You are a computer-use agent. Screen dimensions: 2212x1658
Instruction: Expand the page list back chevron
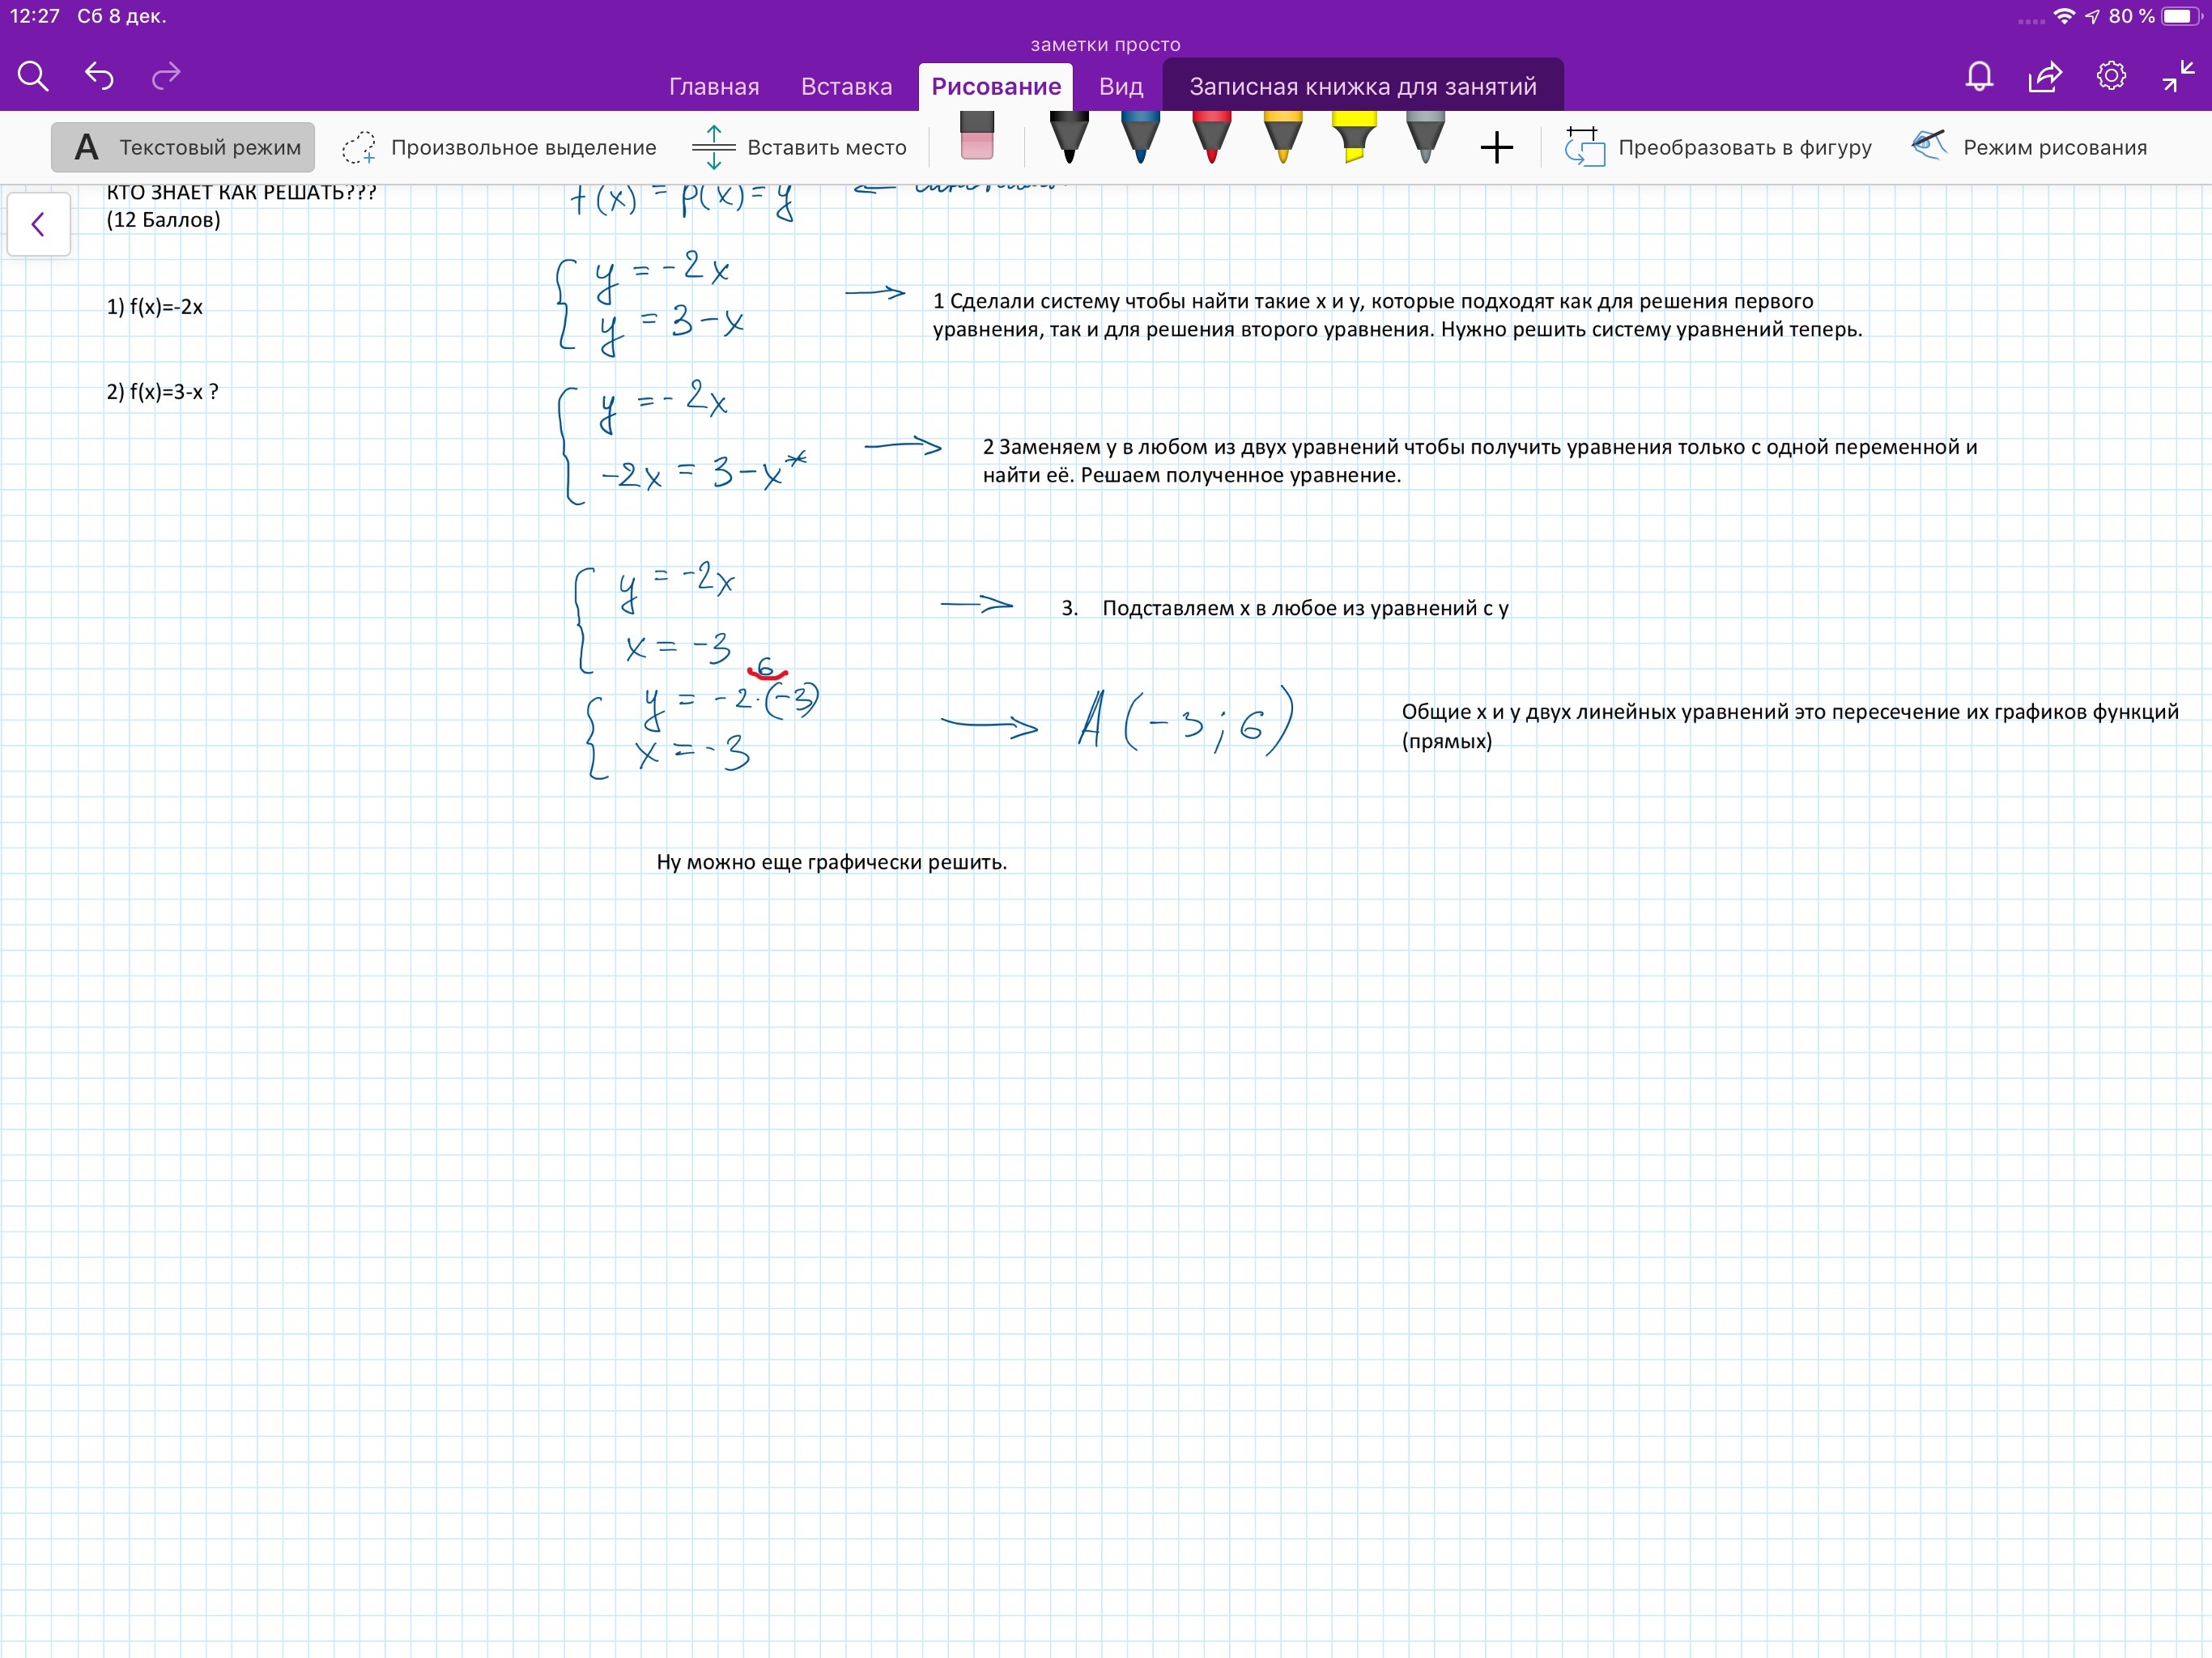coord(38,224)
